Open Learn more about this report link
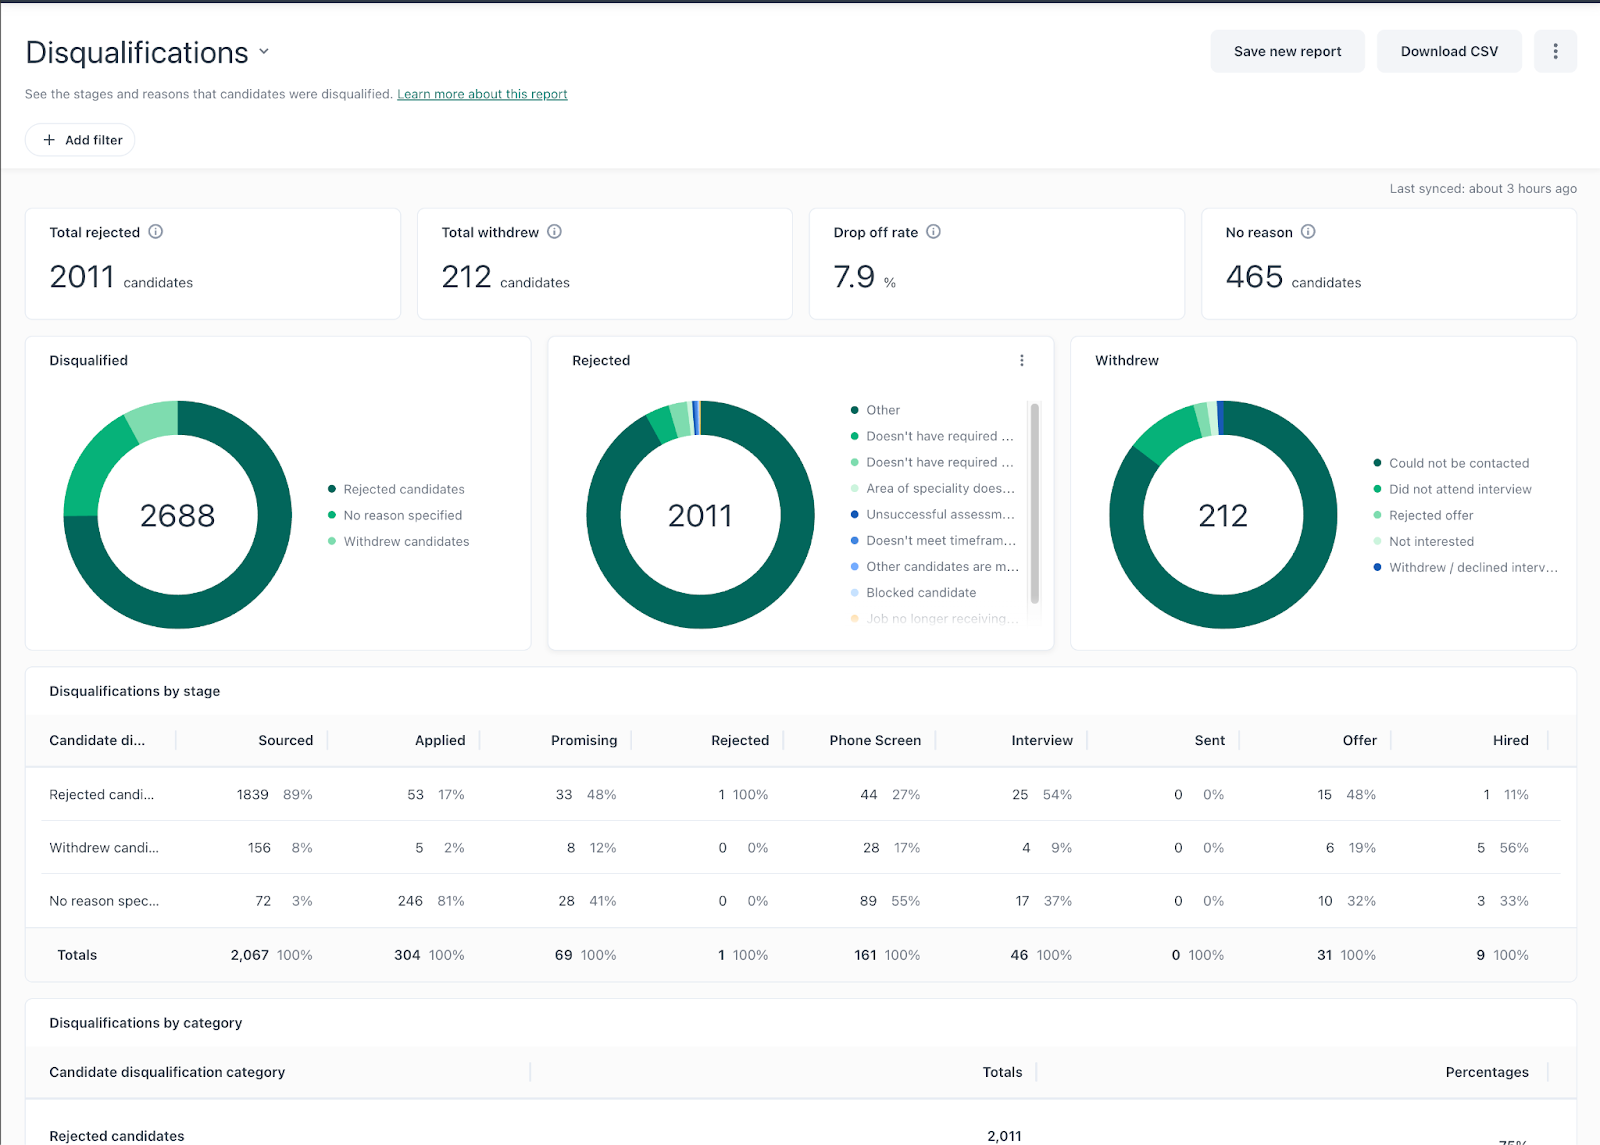This screenshot has height=1145, width=1600. [482, 94]
